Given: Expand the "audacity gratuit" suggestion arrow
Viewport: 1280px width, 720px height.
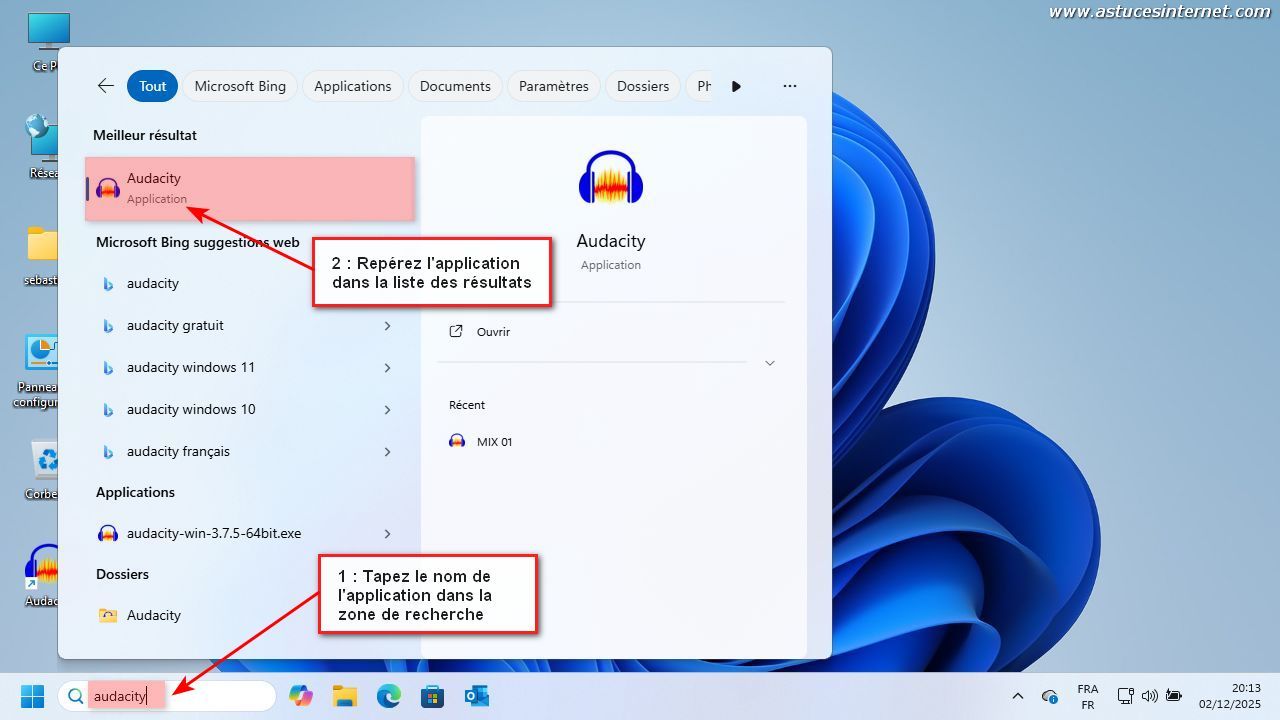Looking at the screenshot, I should (387, 326).
